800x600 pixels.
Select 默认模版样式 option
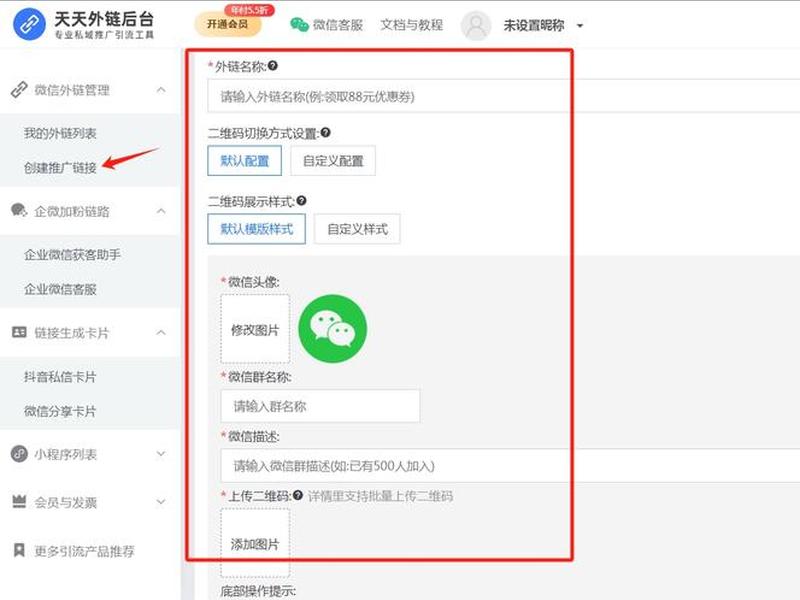tap(257, 229)
